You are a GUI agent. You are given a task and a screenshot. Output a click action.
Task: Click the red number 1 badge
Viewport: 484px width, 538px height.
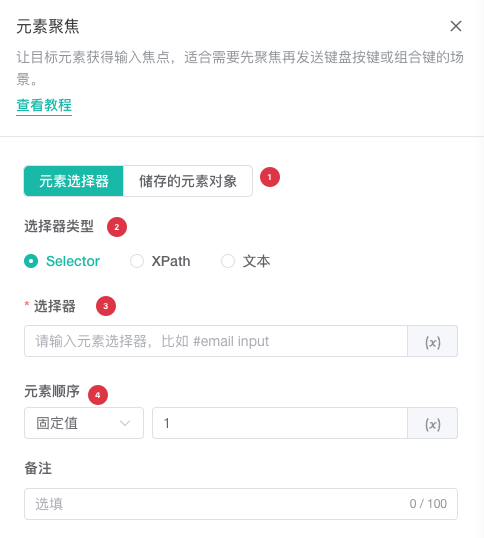[x=270, y=177]
